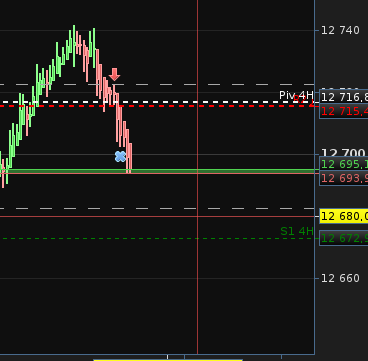Click the 12 660 price axis label
The image size is (368, 361).
point(340,278)
